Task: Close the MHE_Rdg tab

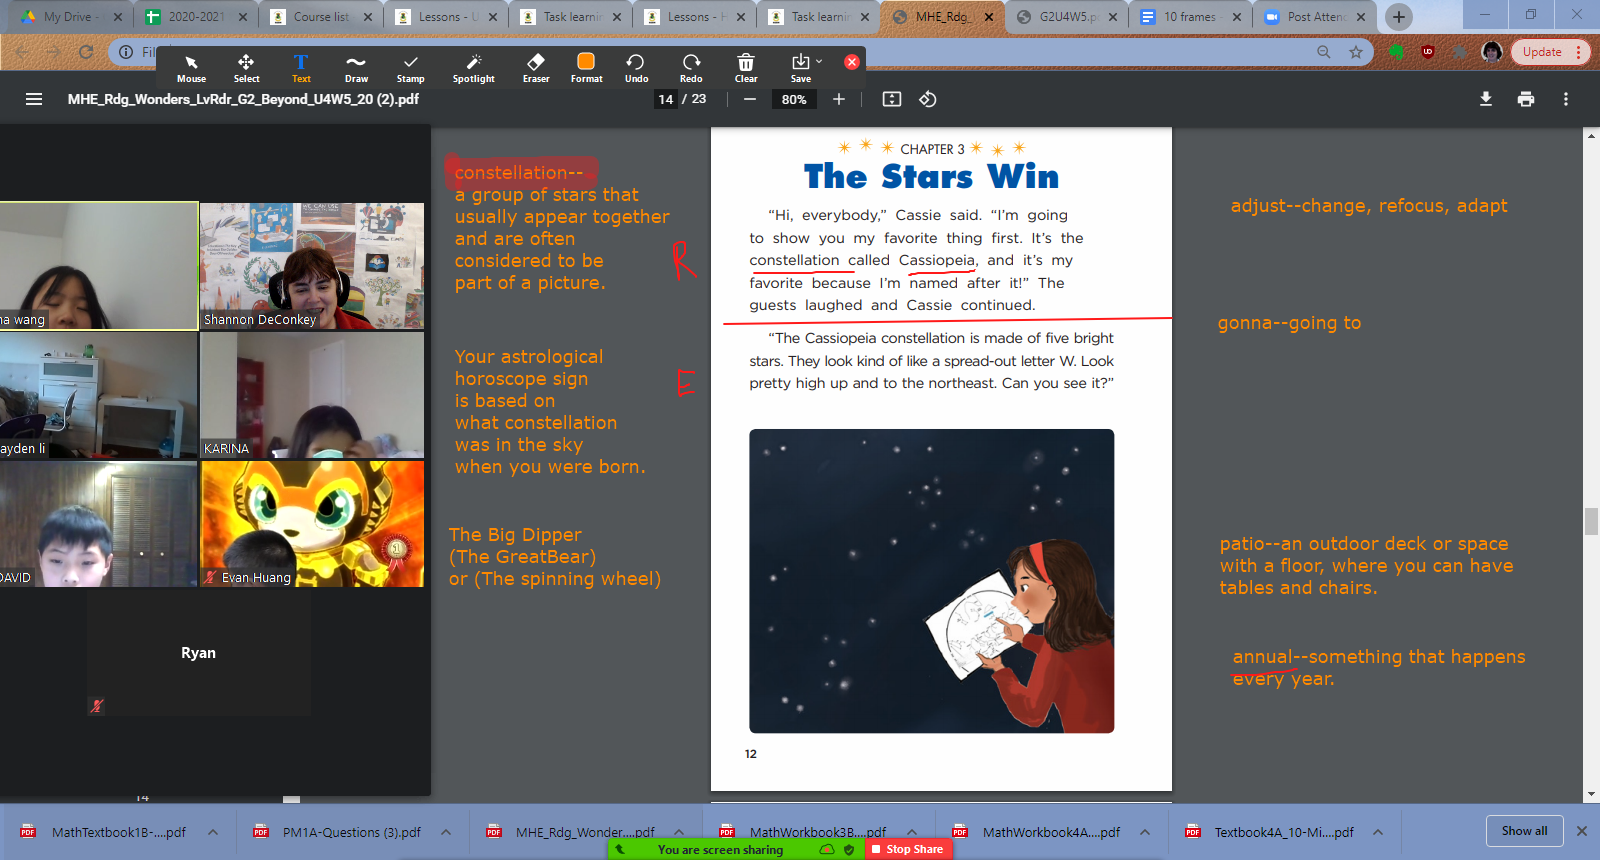Action: click(x=989, y=17)
